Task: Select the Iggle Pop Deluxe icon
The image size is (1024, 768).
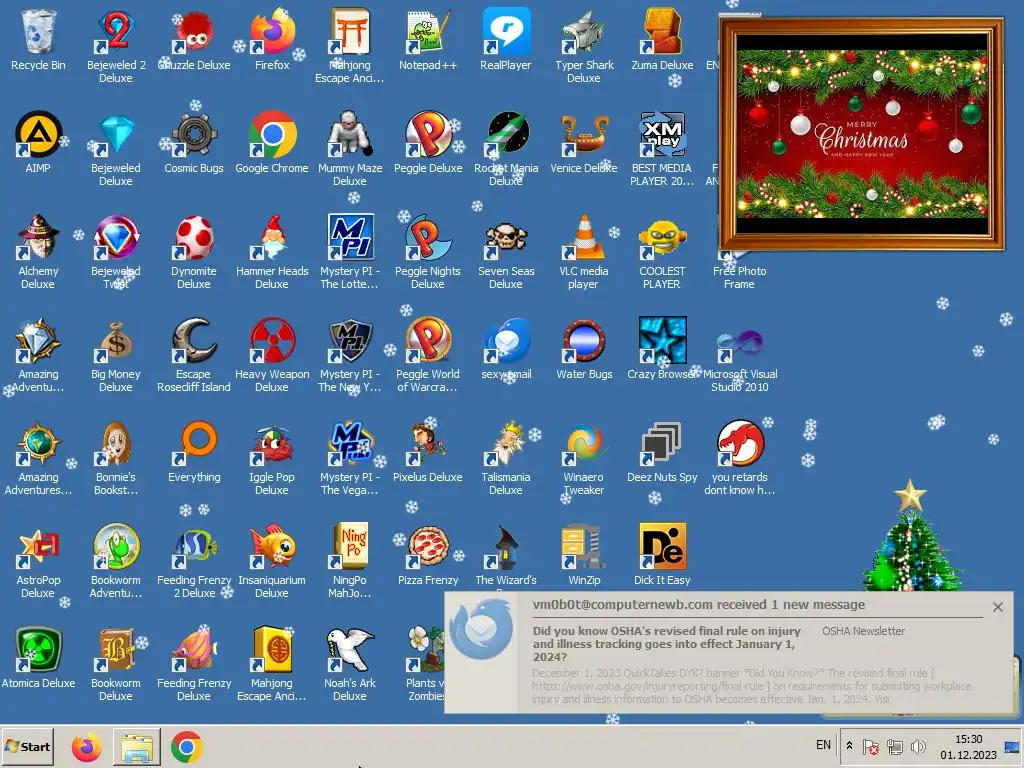Action: 272,444
